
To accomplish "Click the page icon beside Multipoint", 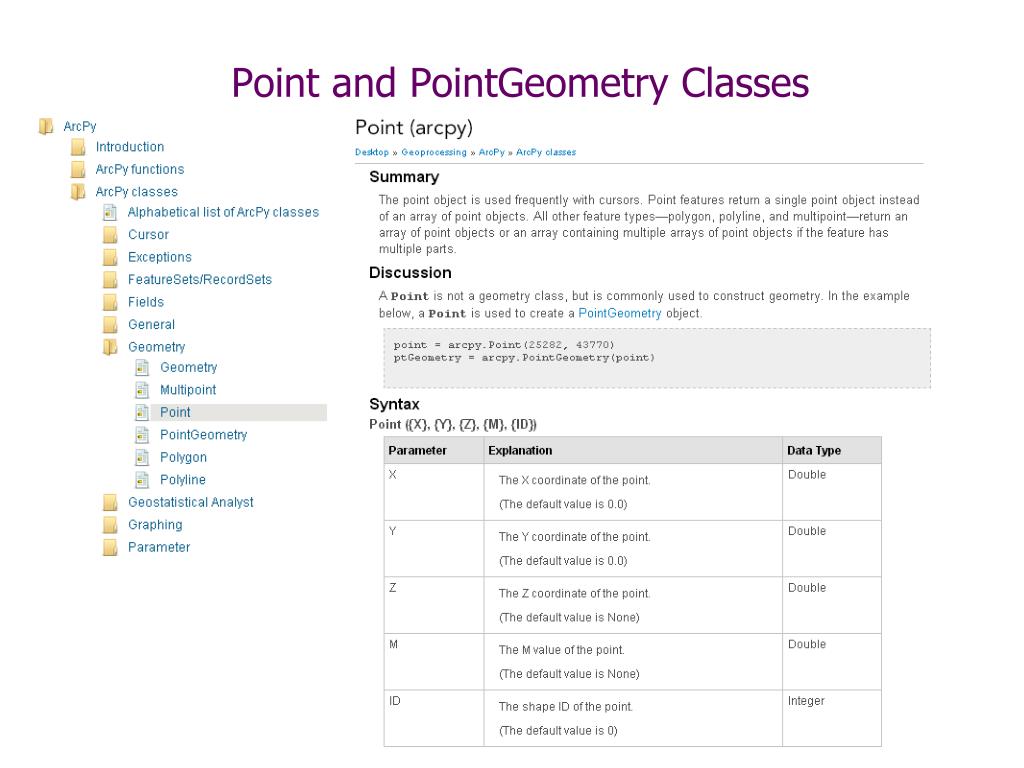I will [x=142, y=391].
